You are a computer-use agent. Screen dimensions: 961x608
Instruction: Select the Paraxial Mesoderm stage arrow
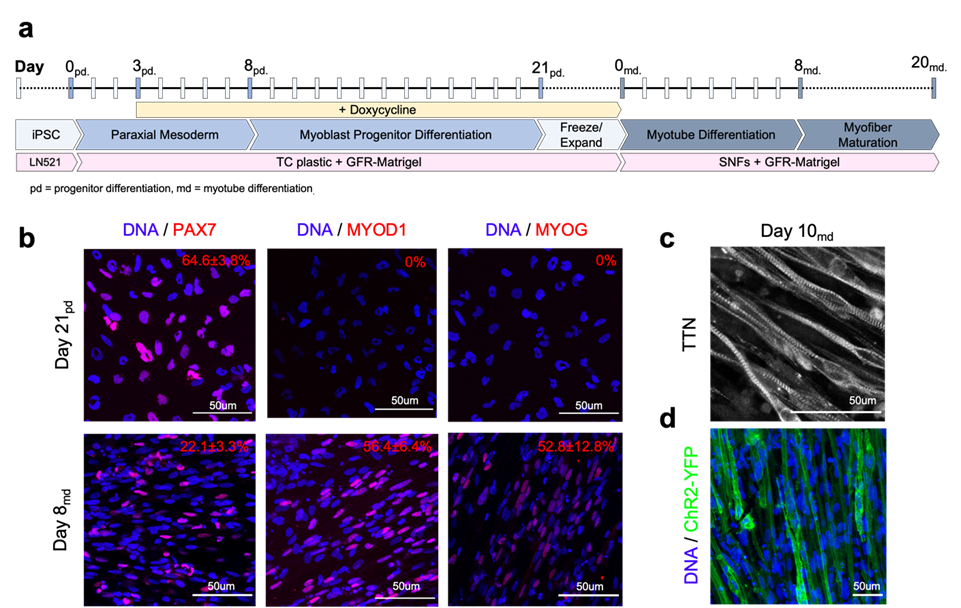tap(162, 135)
